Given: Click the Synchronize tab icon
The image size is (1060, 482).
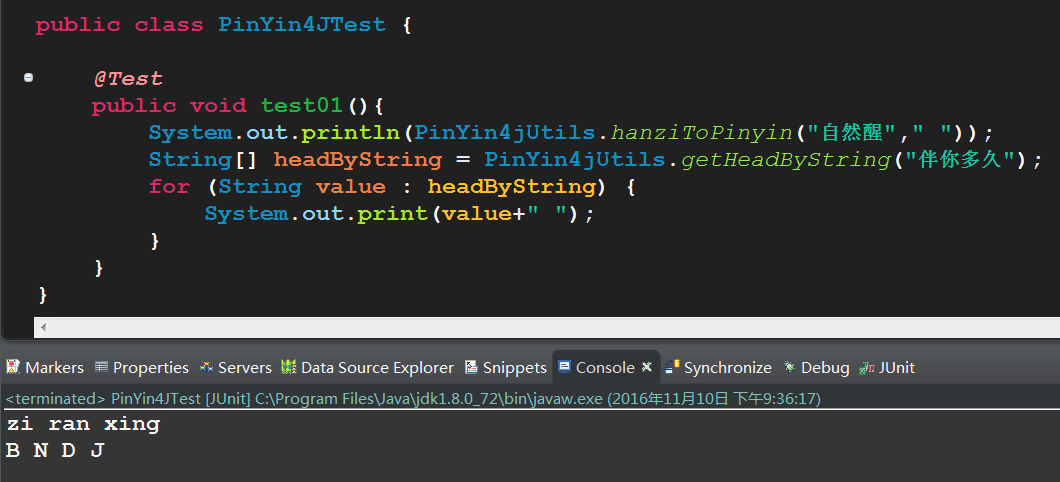Looking at the screenshot, I should [672, 367].
